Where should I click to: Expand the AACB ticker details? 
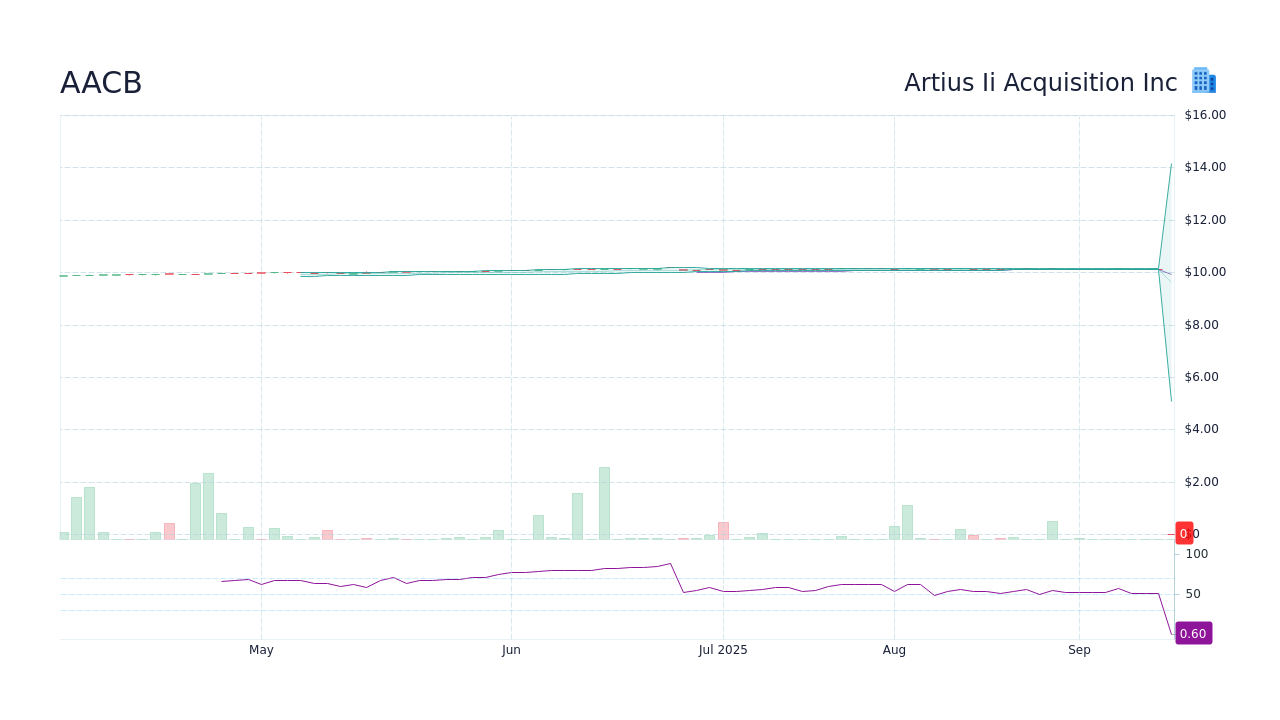(x=101, y=82)
